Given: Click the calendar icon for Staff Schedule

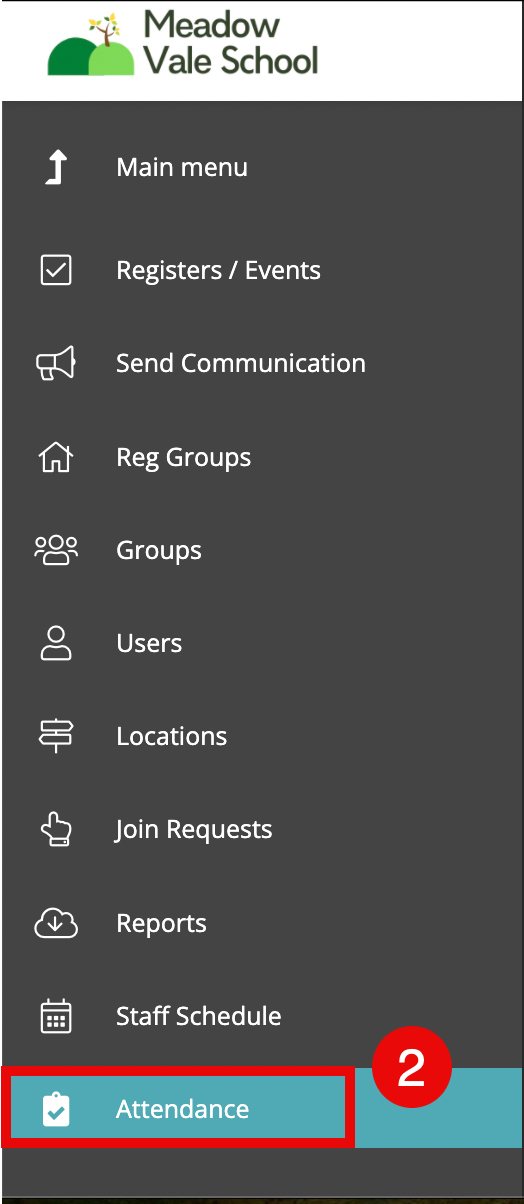Looking at the screenshot, I should 56,1016.
